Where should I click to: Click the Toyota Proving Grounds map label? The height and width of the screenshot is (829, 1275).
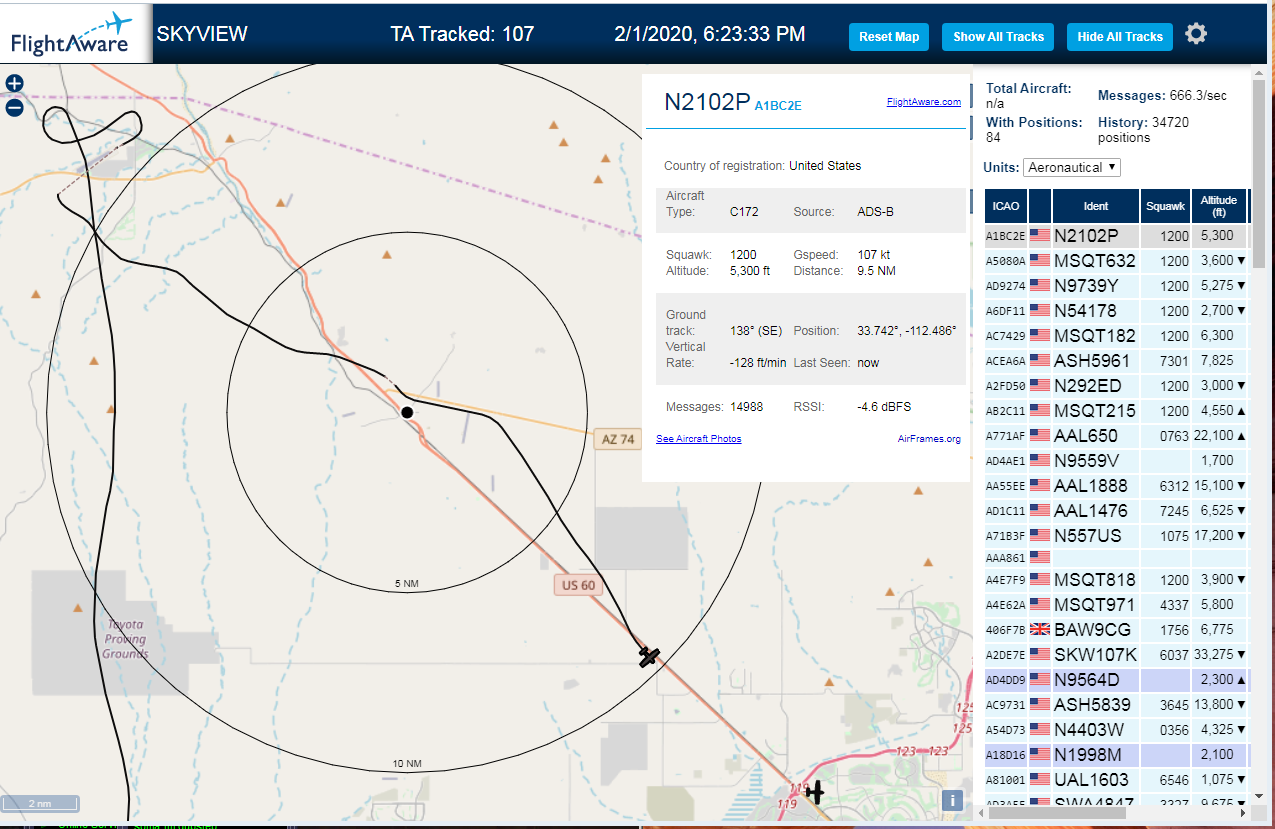tap(125, 639)
